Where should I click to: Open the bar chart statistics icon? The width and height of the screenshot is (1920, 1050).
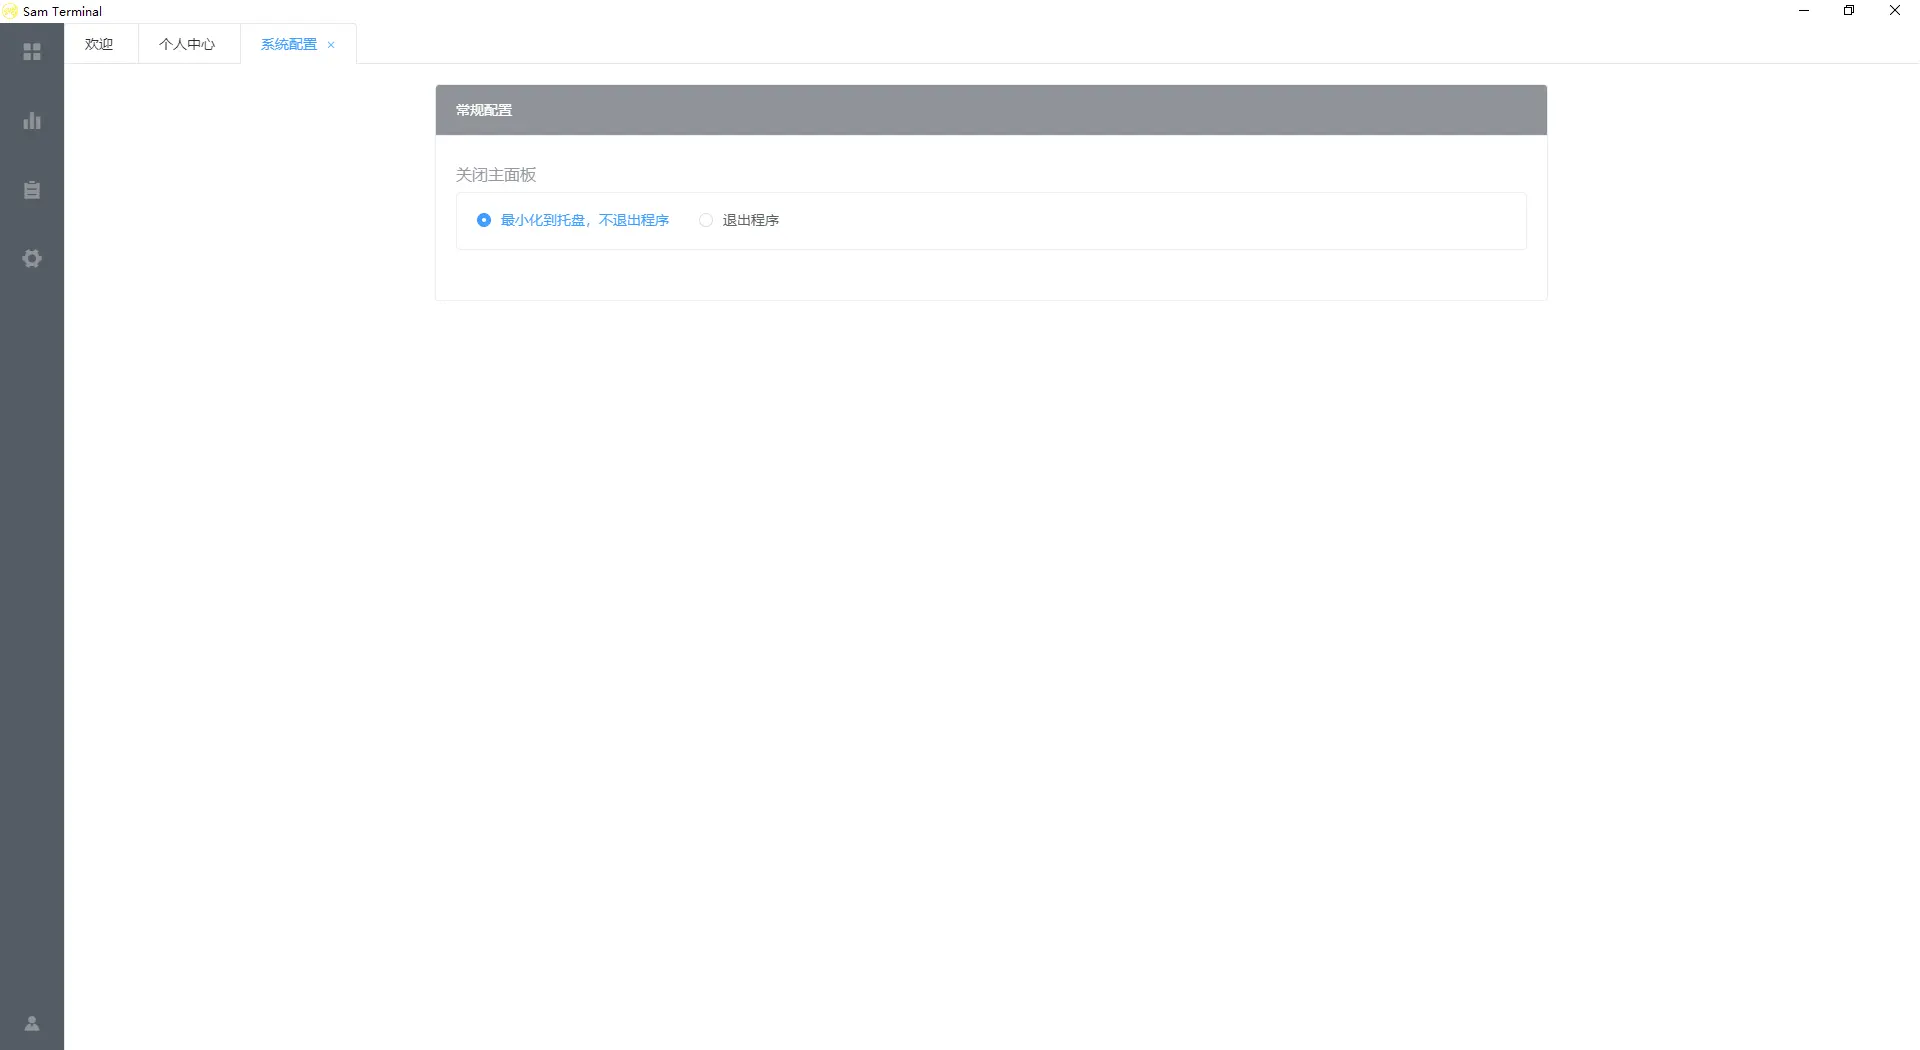click(32, 121)
